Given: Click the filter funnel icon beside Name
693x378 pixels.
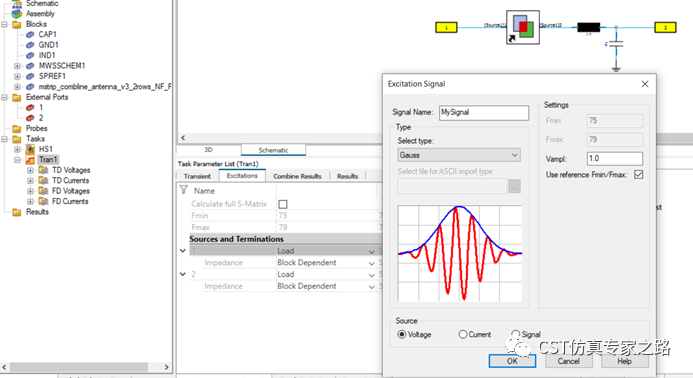Looking at the screenshot, I should pyautogui.click(x=184, y=190).
